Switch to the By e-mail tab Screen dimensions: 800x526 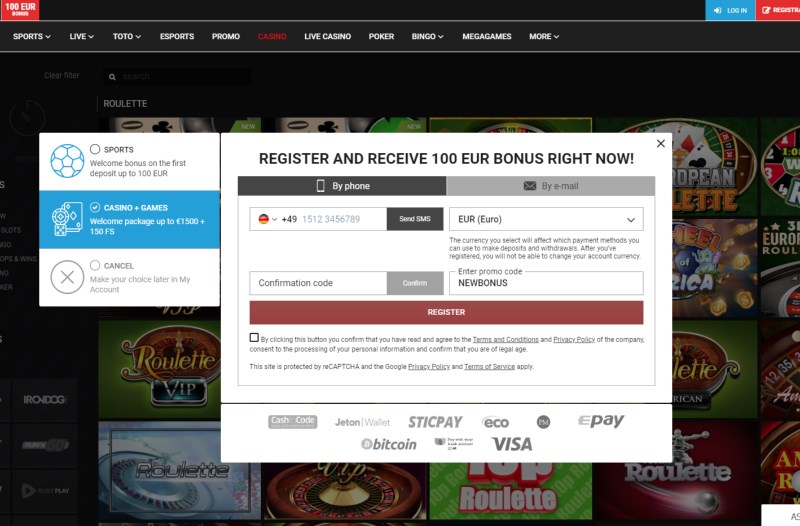[551, 186]
